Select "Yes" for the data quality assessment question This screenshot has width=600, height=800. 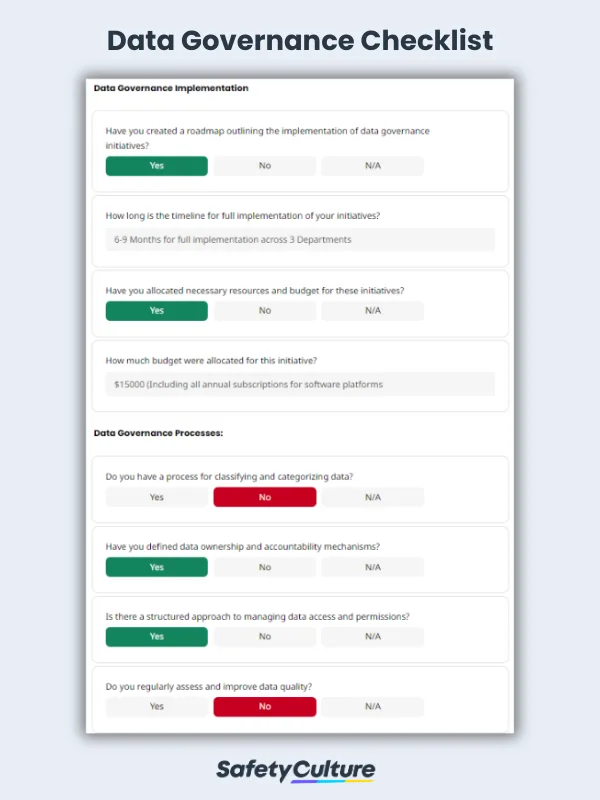(x=156, y=706)
